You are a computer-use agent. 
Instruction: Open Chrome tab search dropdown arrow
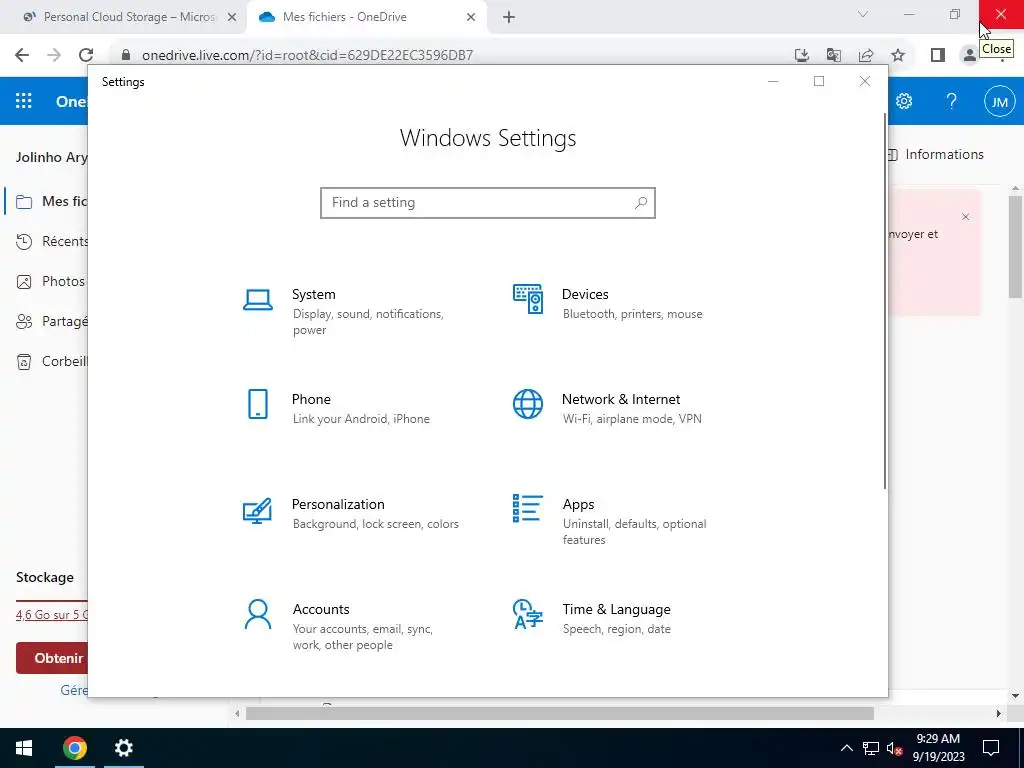(x=862, y=14)
